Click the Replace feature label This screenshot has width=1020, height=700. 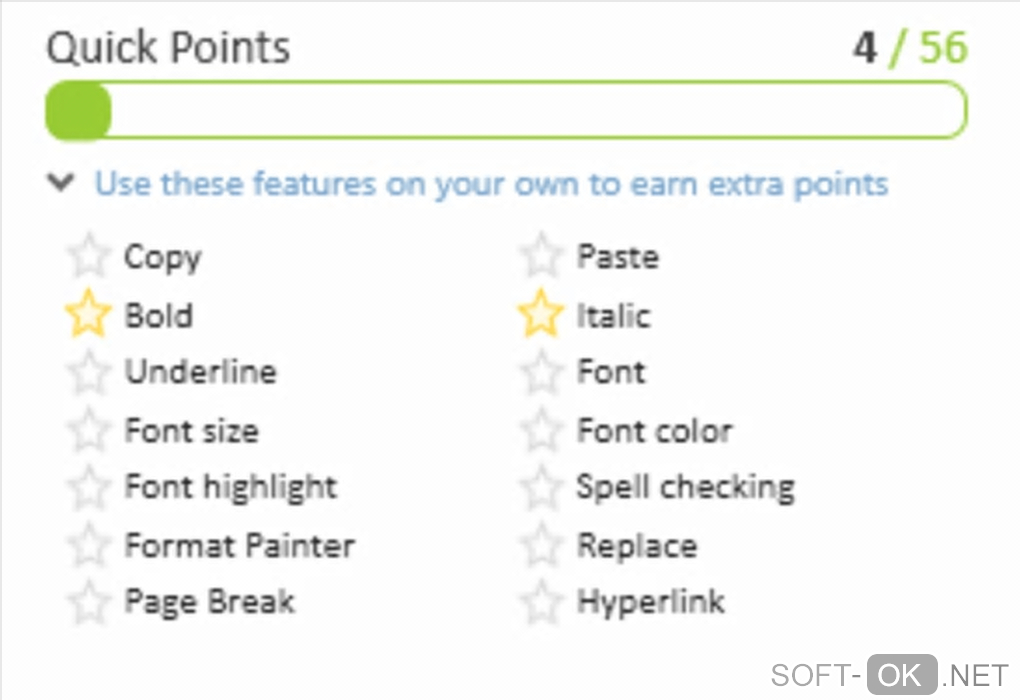click(x=636, y=546)
